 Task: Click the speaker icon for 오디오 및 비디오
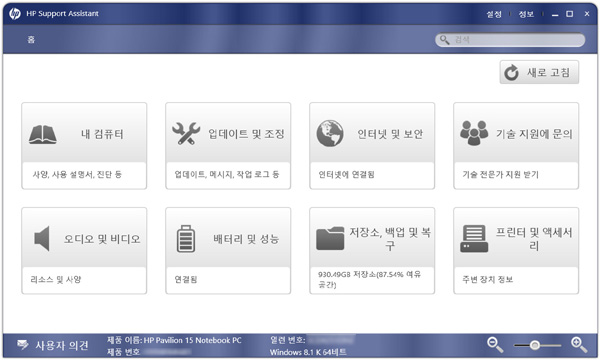coord(42,238)
